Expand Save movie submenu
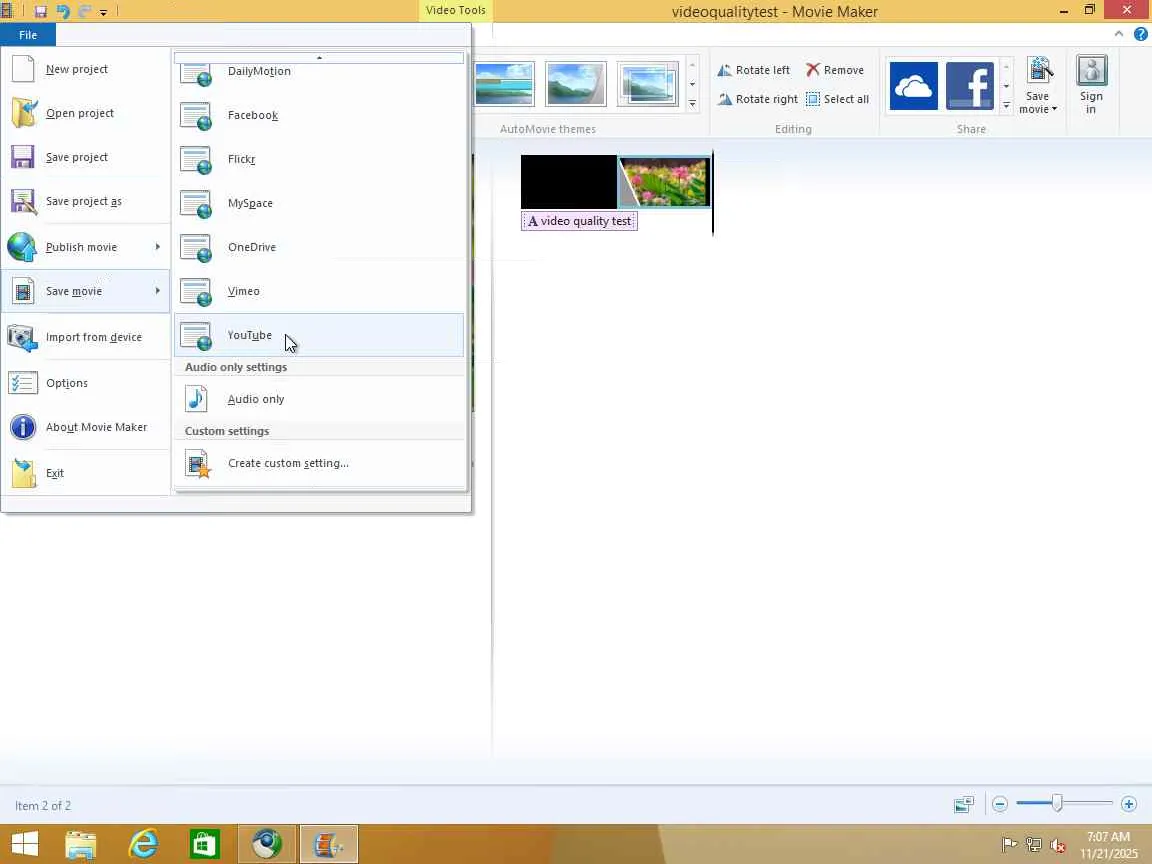 click(x=85, y=291)
